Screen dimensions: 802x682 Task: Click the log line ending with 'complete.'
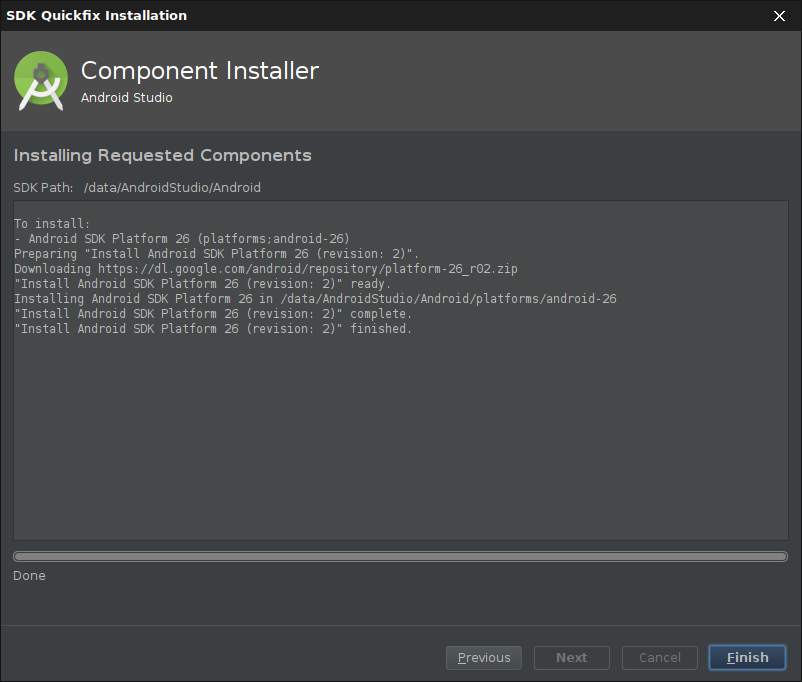coord(213,314)
